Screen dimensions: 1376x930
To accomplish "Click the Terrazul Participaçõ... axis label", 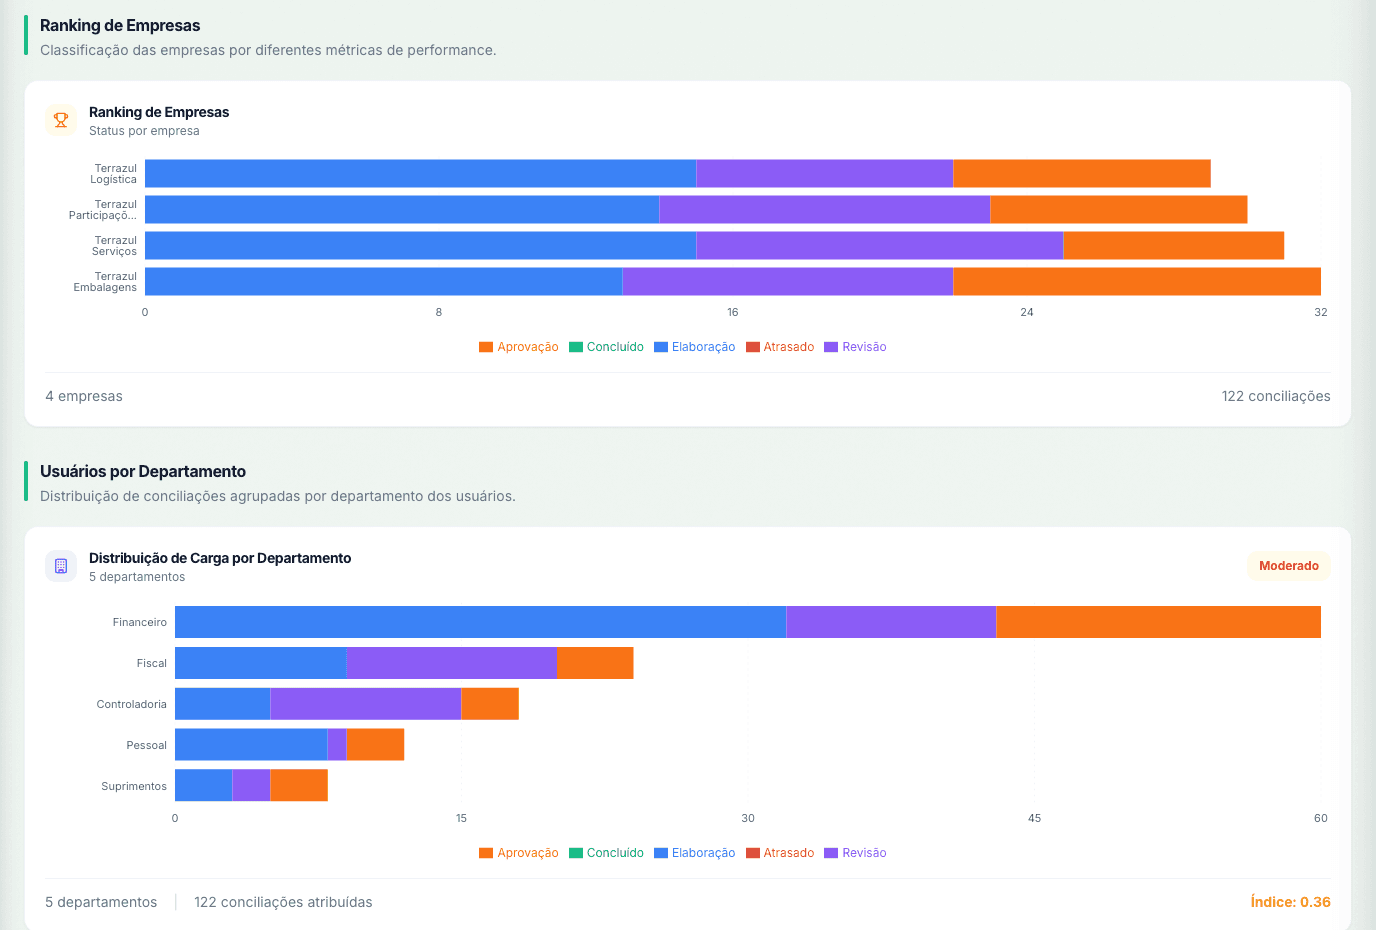I will coord(103,210).
